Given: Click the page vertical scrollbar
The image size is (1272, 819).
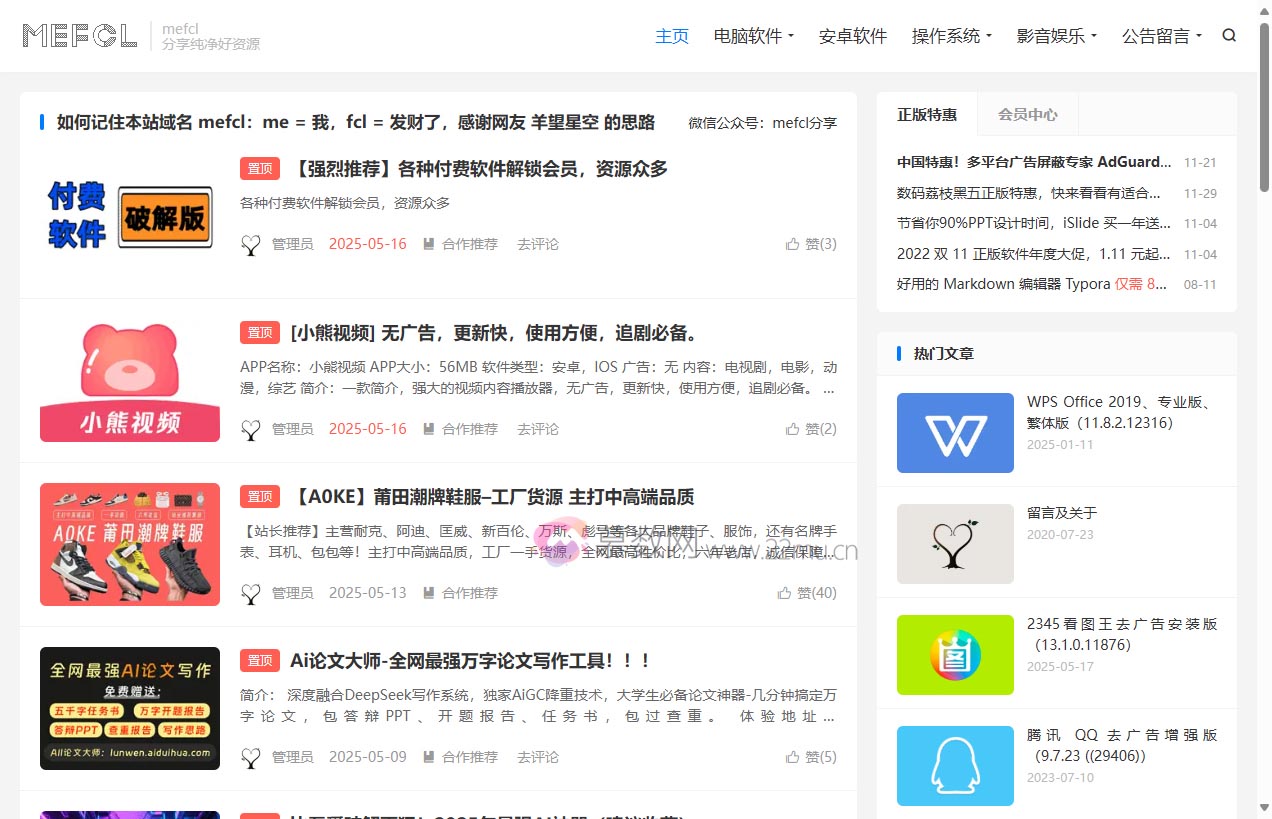Looking at the screenshot, I should click(x=1265, y=400).
